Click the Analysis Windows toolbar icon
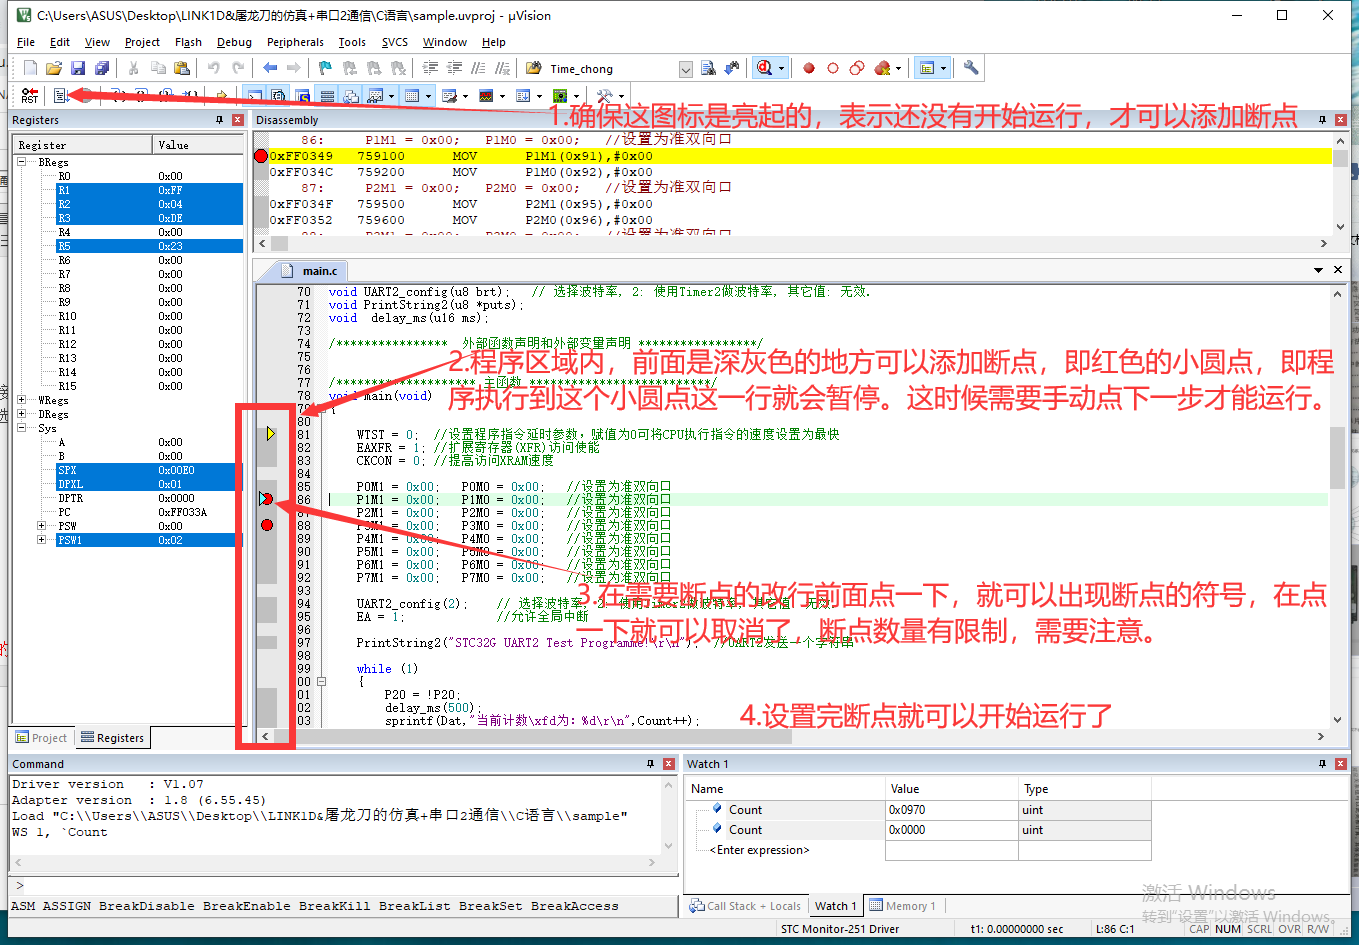This screenshot has height=945, width=1359. tap(486, 96)
